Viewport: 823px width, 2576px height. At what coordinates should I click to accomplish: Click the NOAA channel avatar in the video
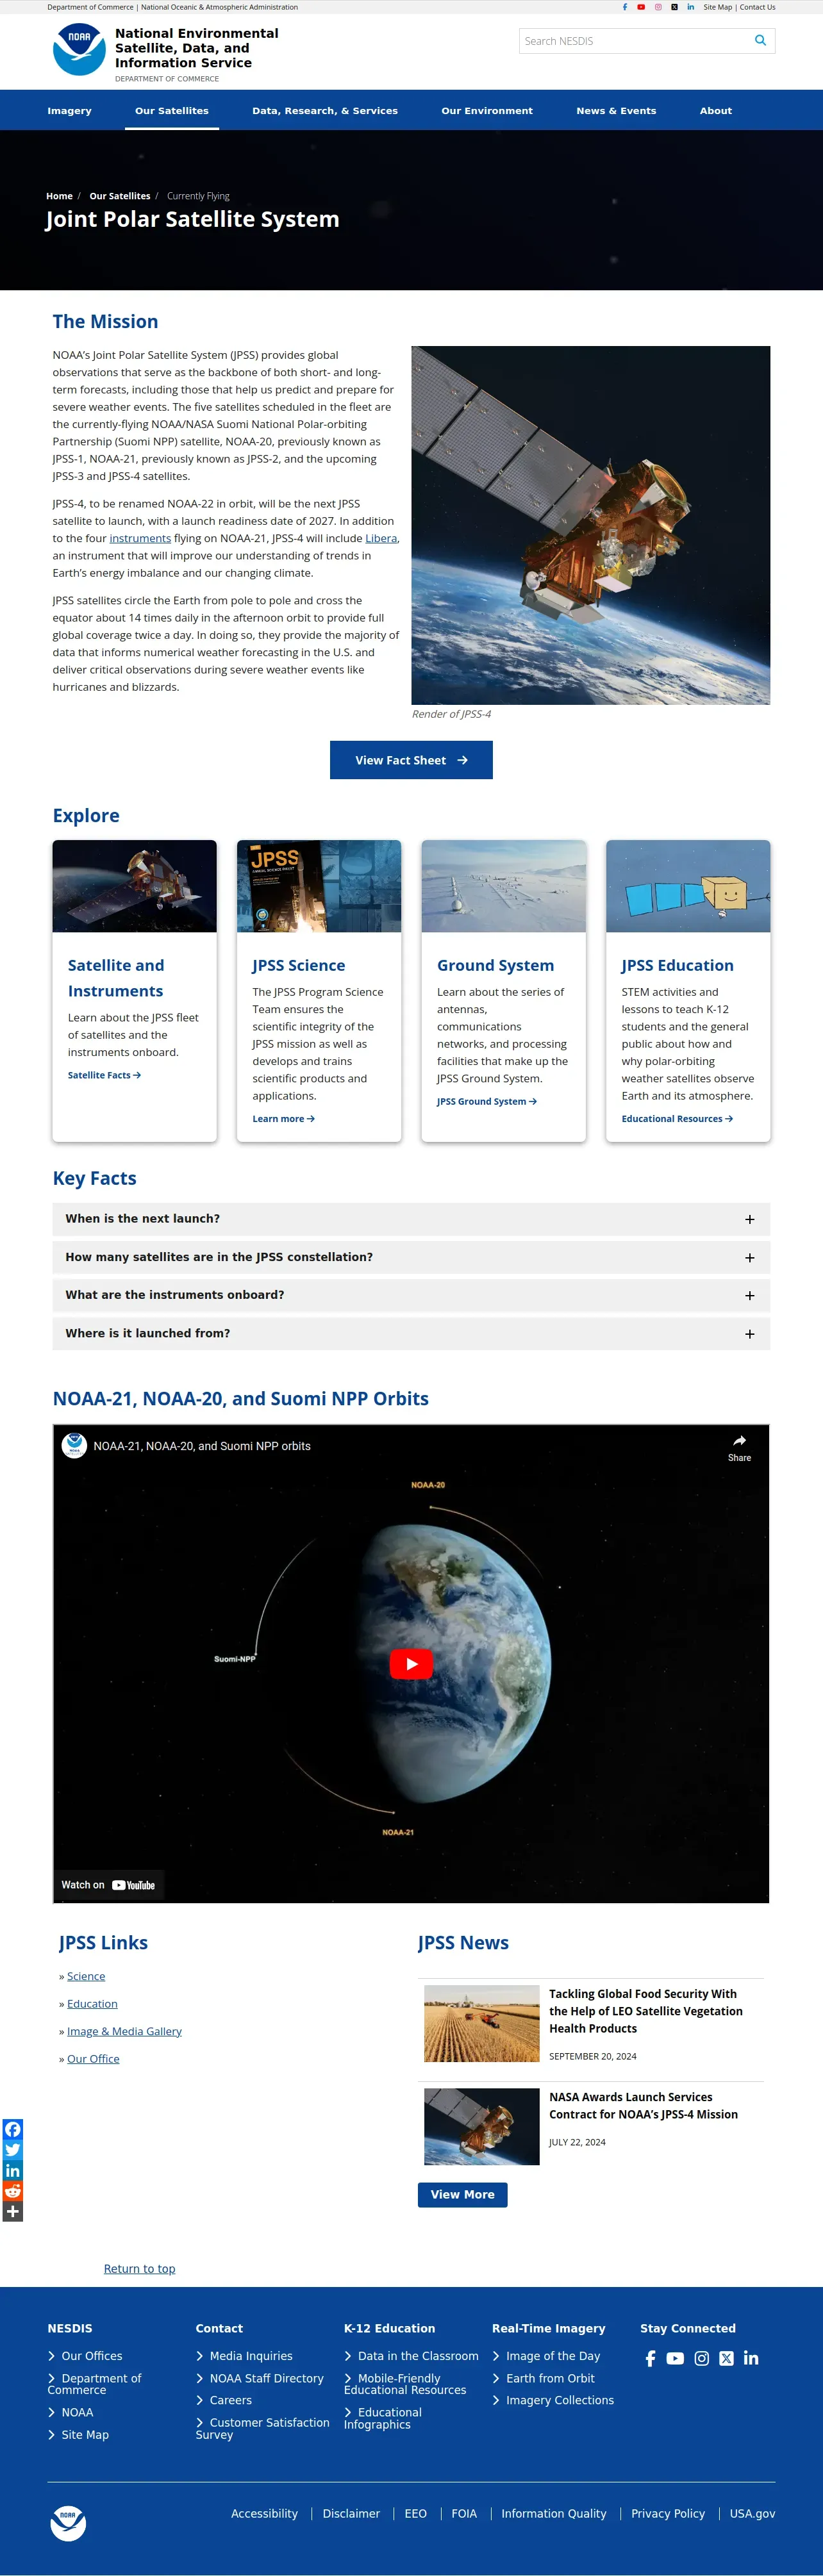click(74, 1445)
